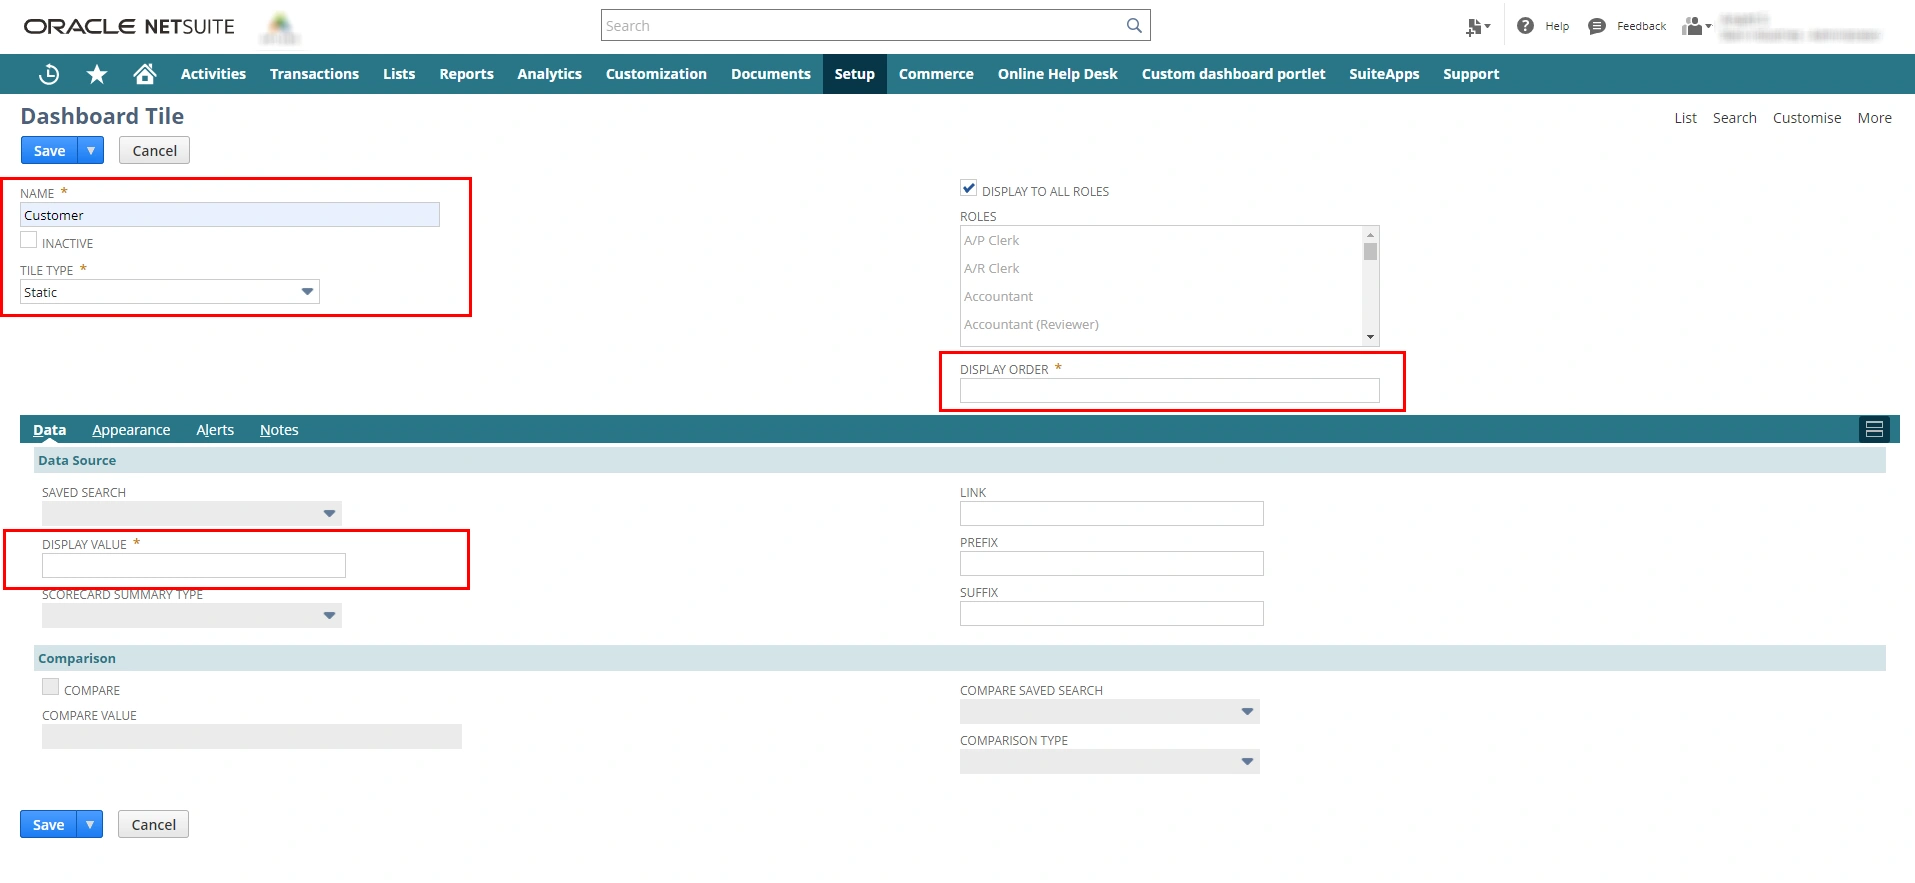Image resolution: width=1915 pixels, height=883 pixels.
Task: Expand the bottom Save button arrow
Action: (90, 825)
